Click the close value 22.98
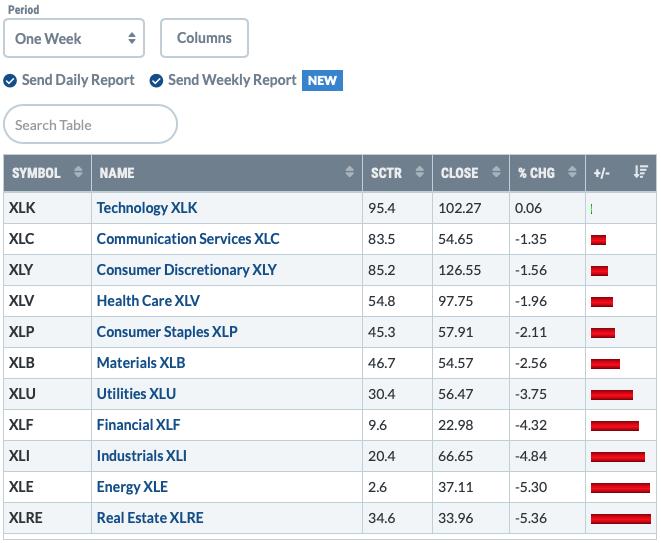This screenshot has width=661, height=543. tap(456, 425)
